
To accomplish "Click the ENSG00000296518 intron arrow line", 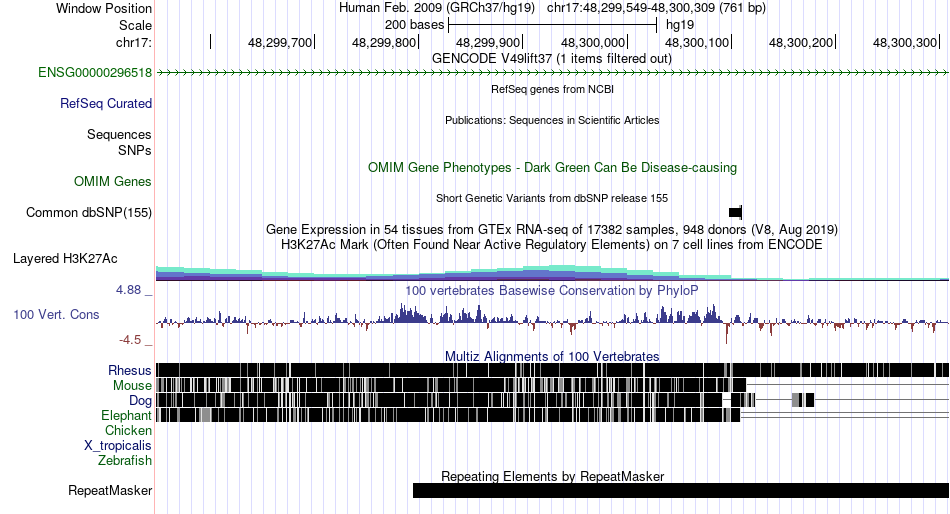I will [553, 73].
